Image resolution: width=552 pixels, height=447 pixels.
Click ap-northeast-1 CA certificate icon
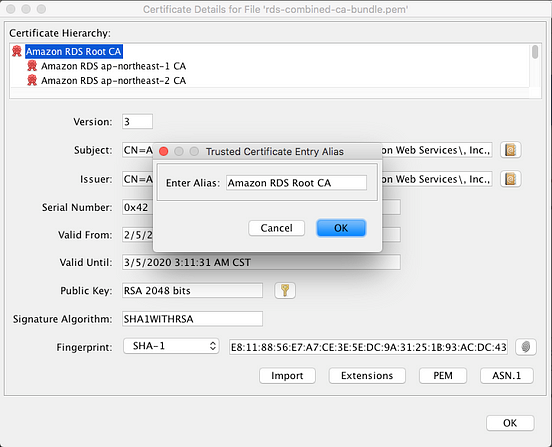(32, 66)
